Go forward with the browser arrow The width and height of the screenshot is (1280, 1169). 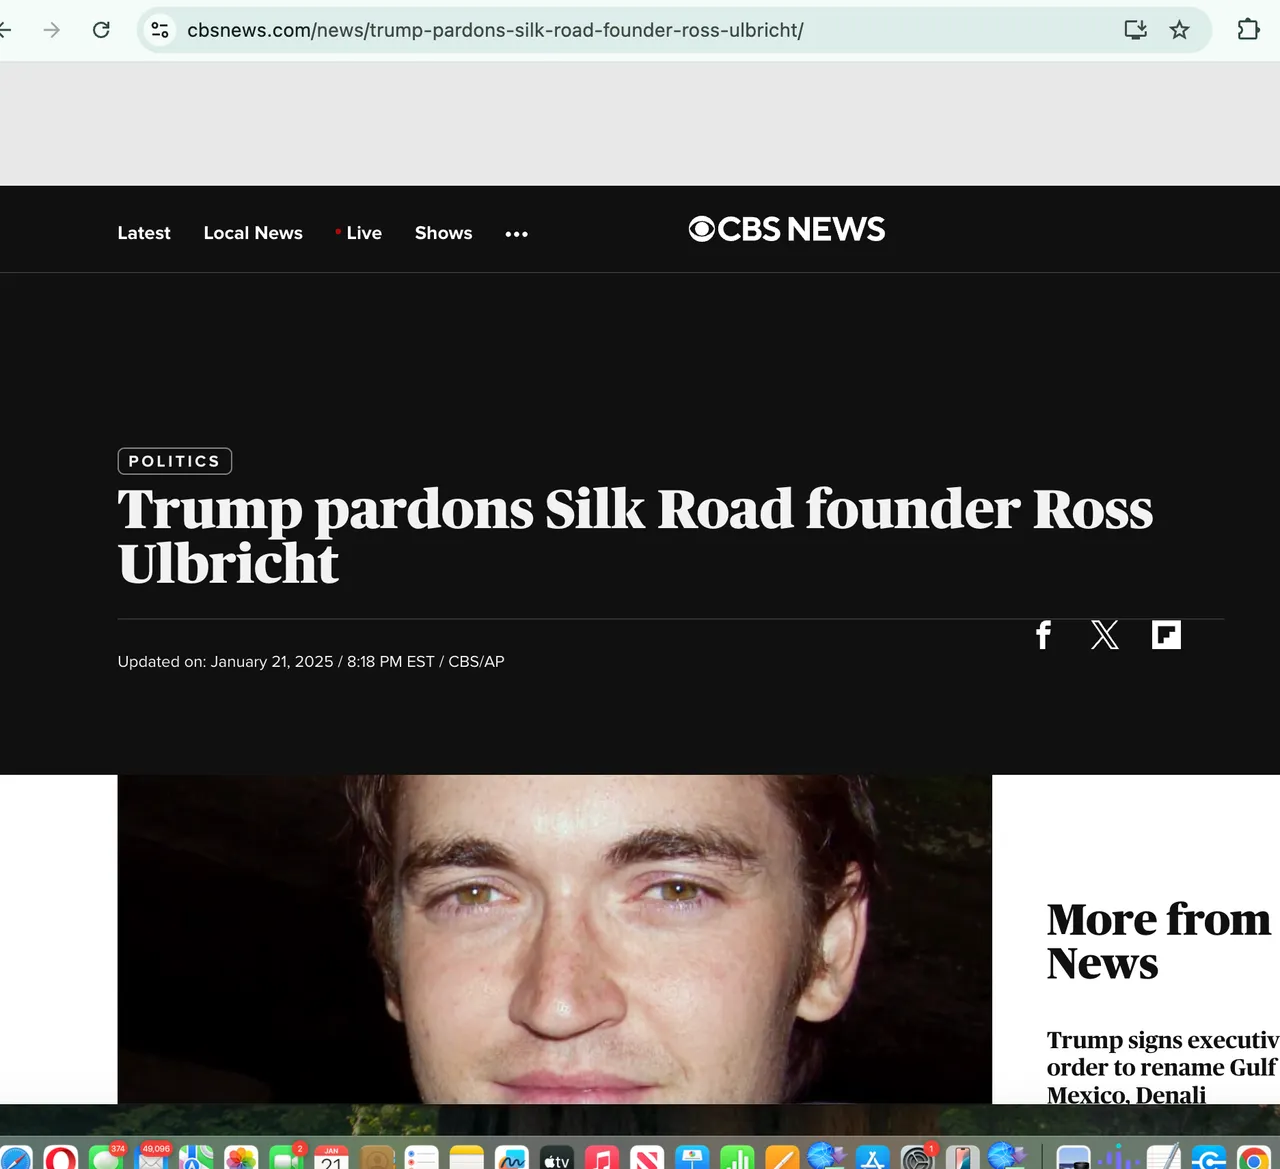(x=52, y=30)
